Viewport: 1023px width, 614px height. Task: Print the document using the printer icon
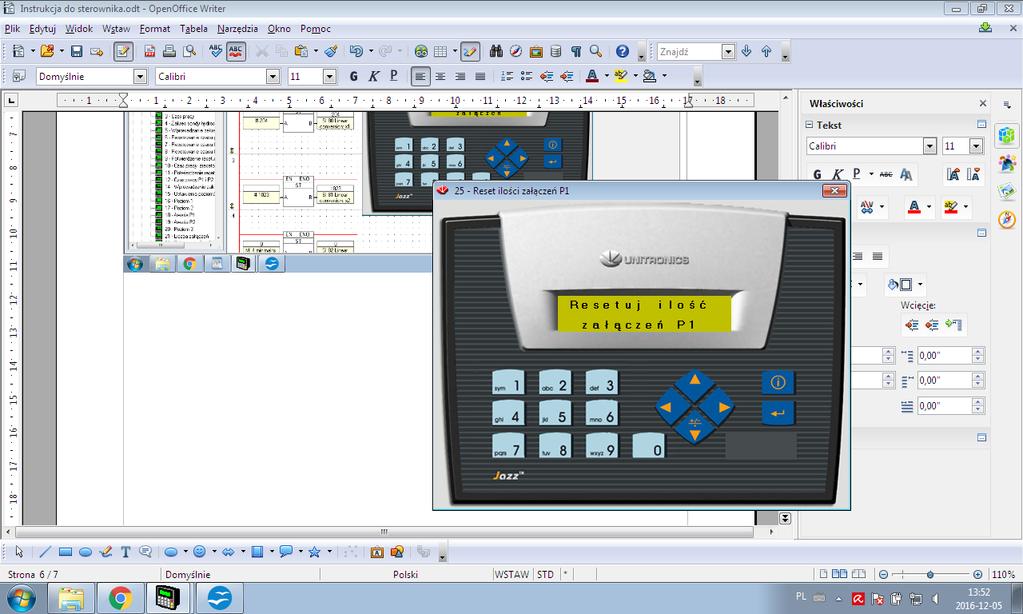pyautogui.click(x=169, y=51)
